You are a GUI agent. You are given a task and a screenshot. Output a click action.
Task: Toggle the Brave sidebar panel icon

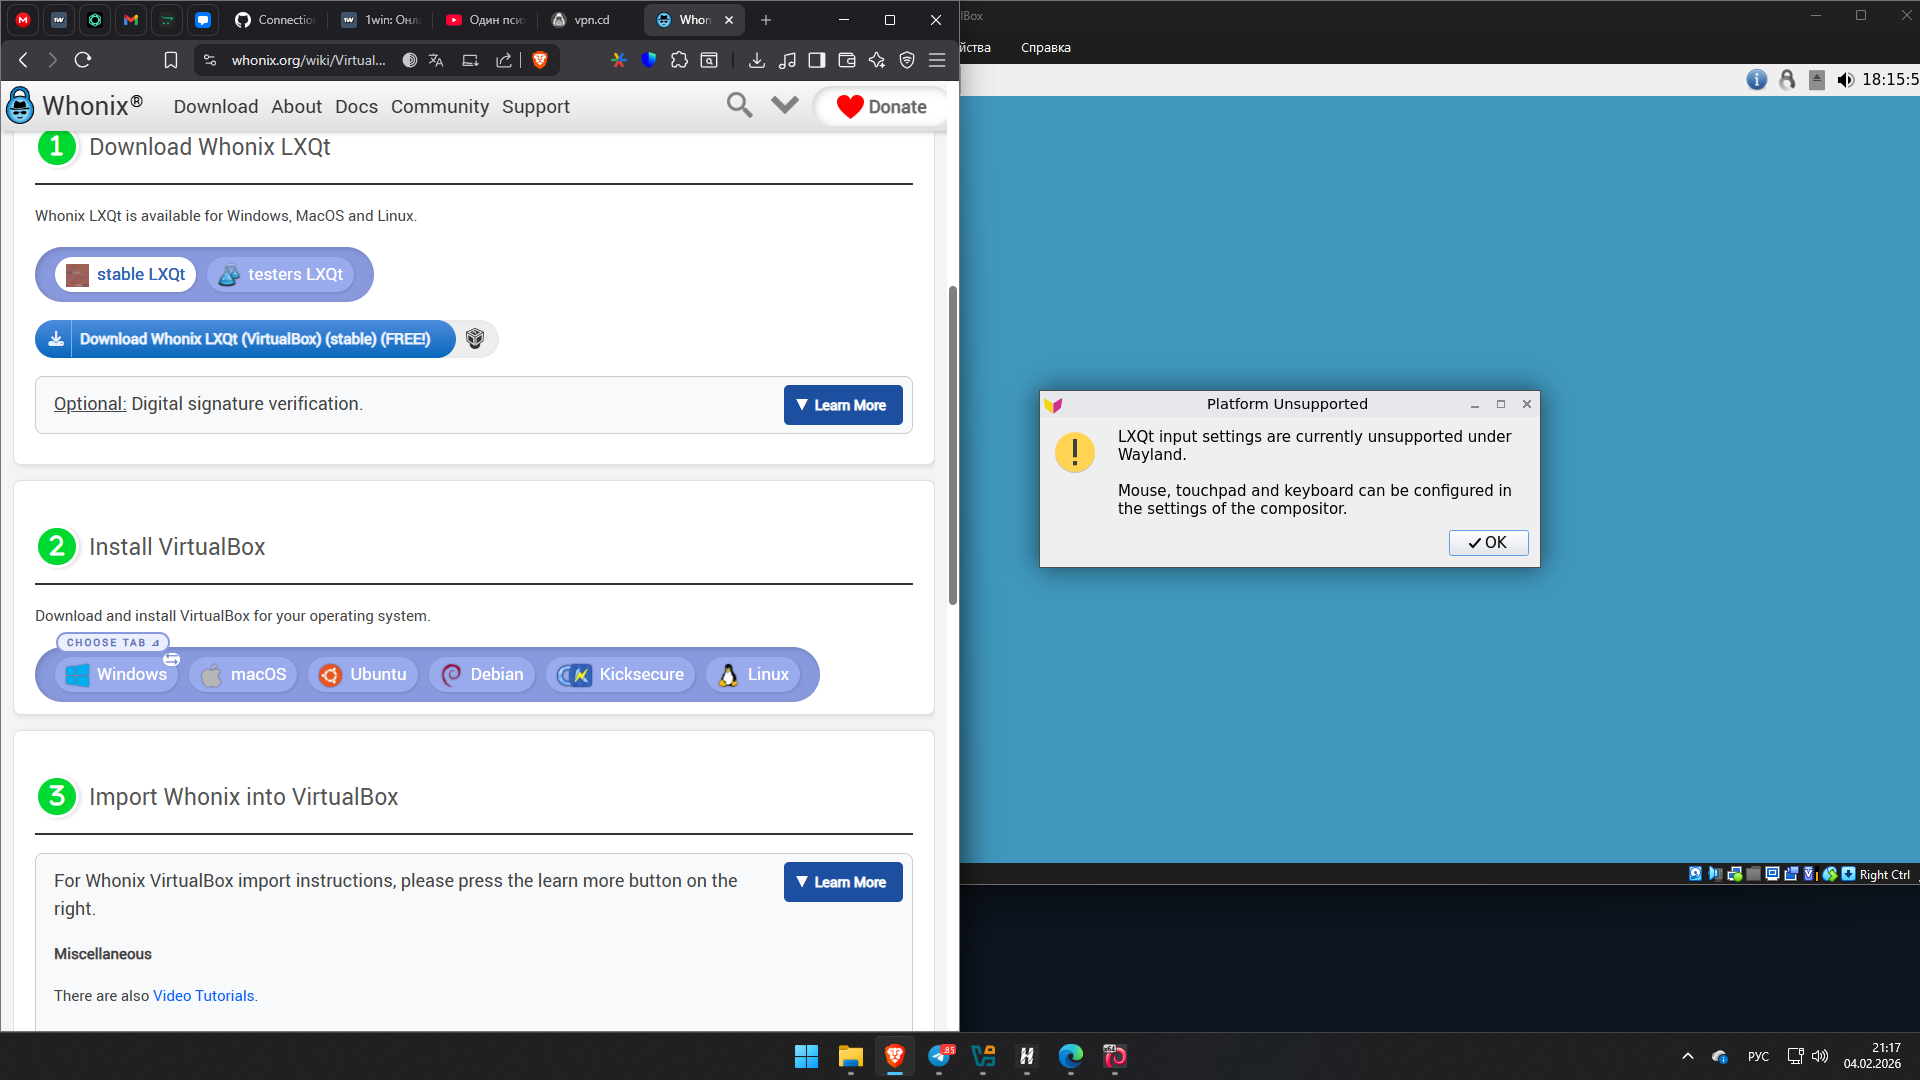pos(817,60)
